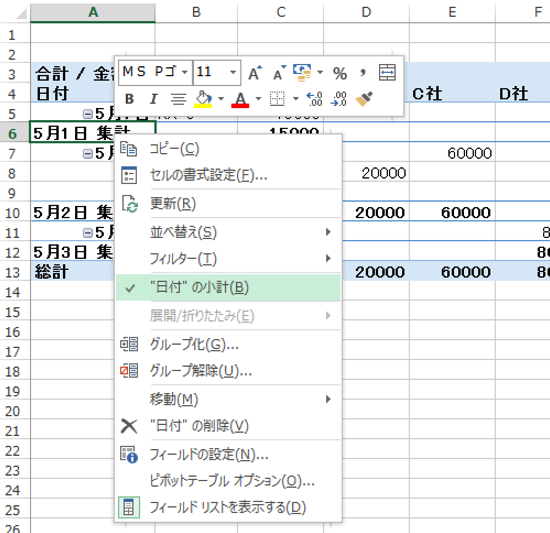The height and width of the screenshot is (533, 550).
Task: Click the 5月3日 集計 cell in row 12
Action: [73, 252]
